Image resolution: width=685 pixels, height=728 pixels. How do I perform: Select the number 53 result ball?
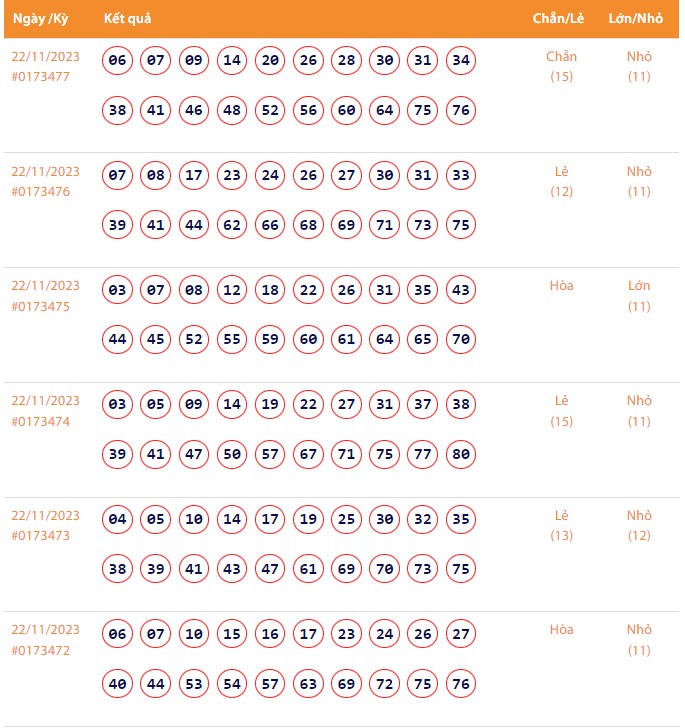(194, 684)
